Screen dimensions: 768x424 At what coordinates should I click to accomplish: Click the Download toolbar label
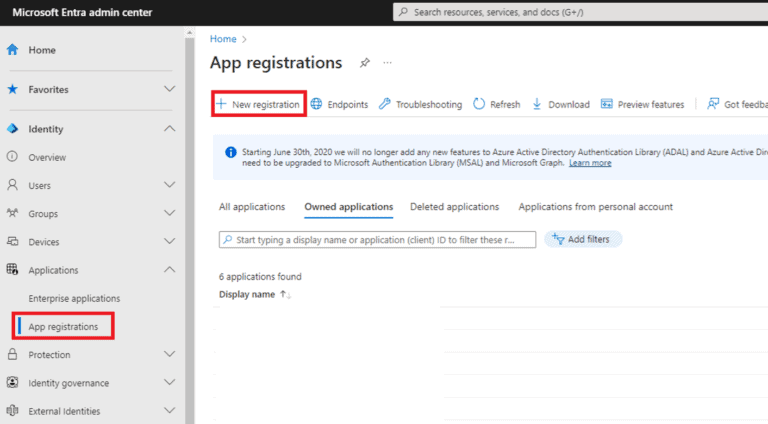tap(569, 104)
